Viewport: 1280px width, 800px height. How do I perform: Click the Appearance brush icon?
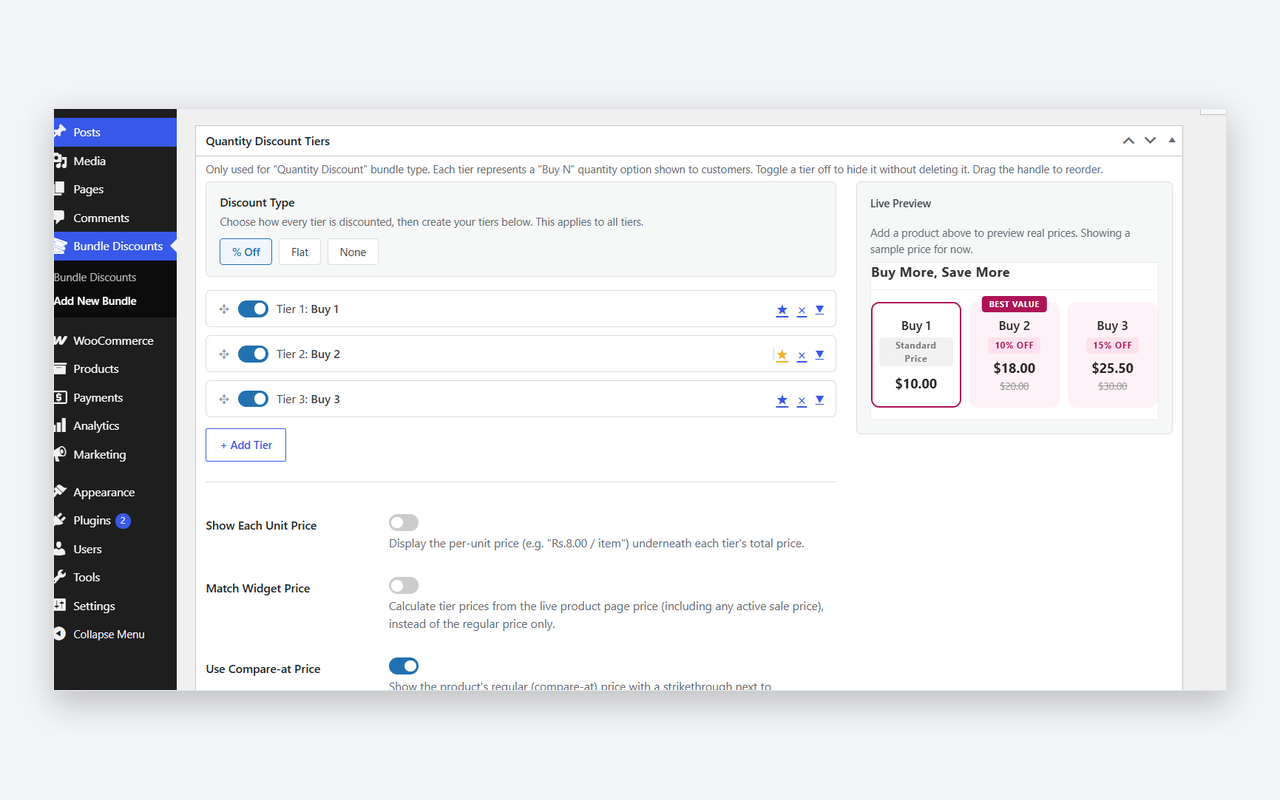(x=60, y=492)
